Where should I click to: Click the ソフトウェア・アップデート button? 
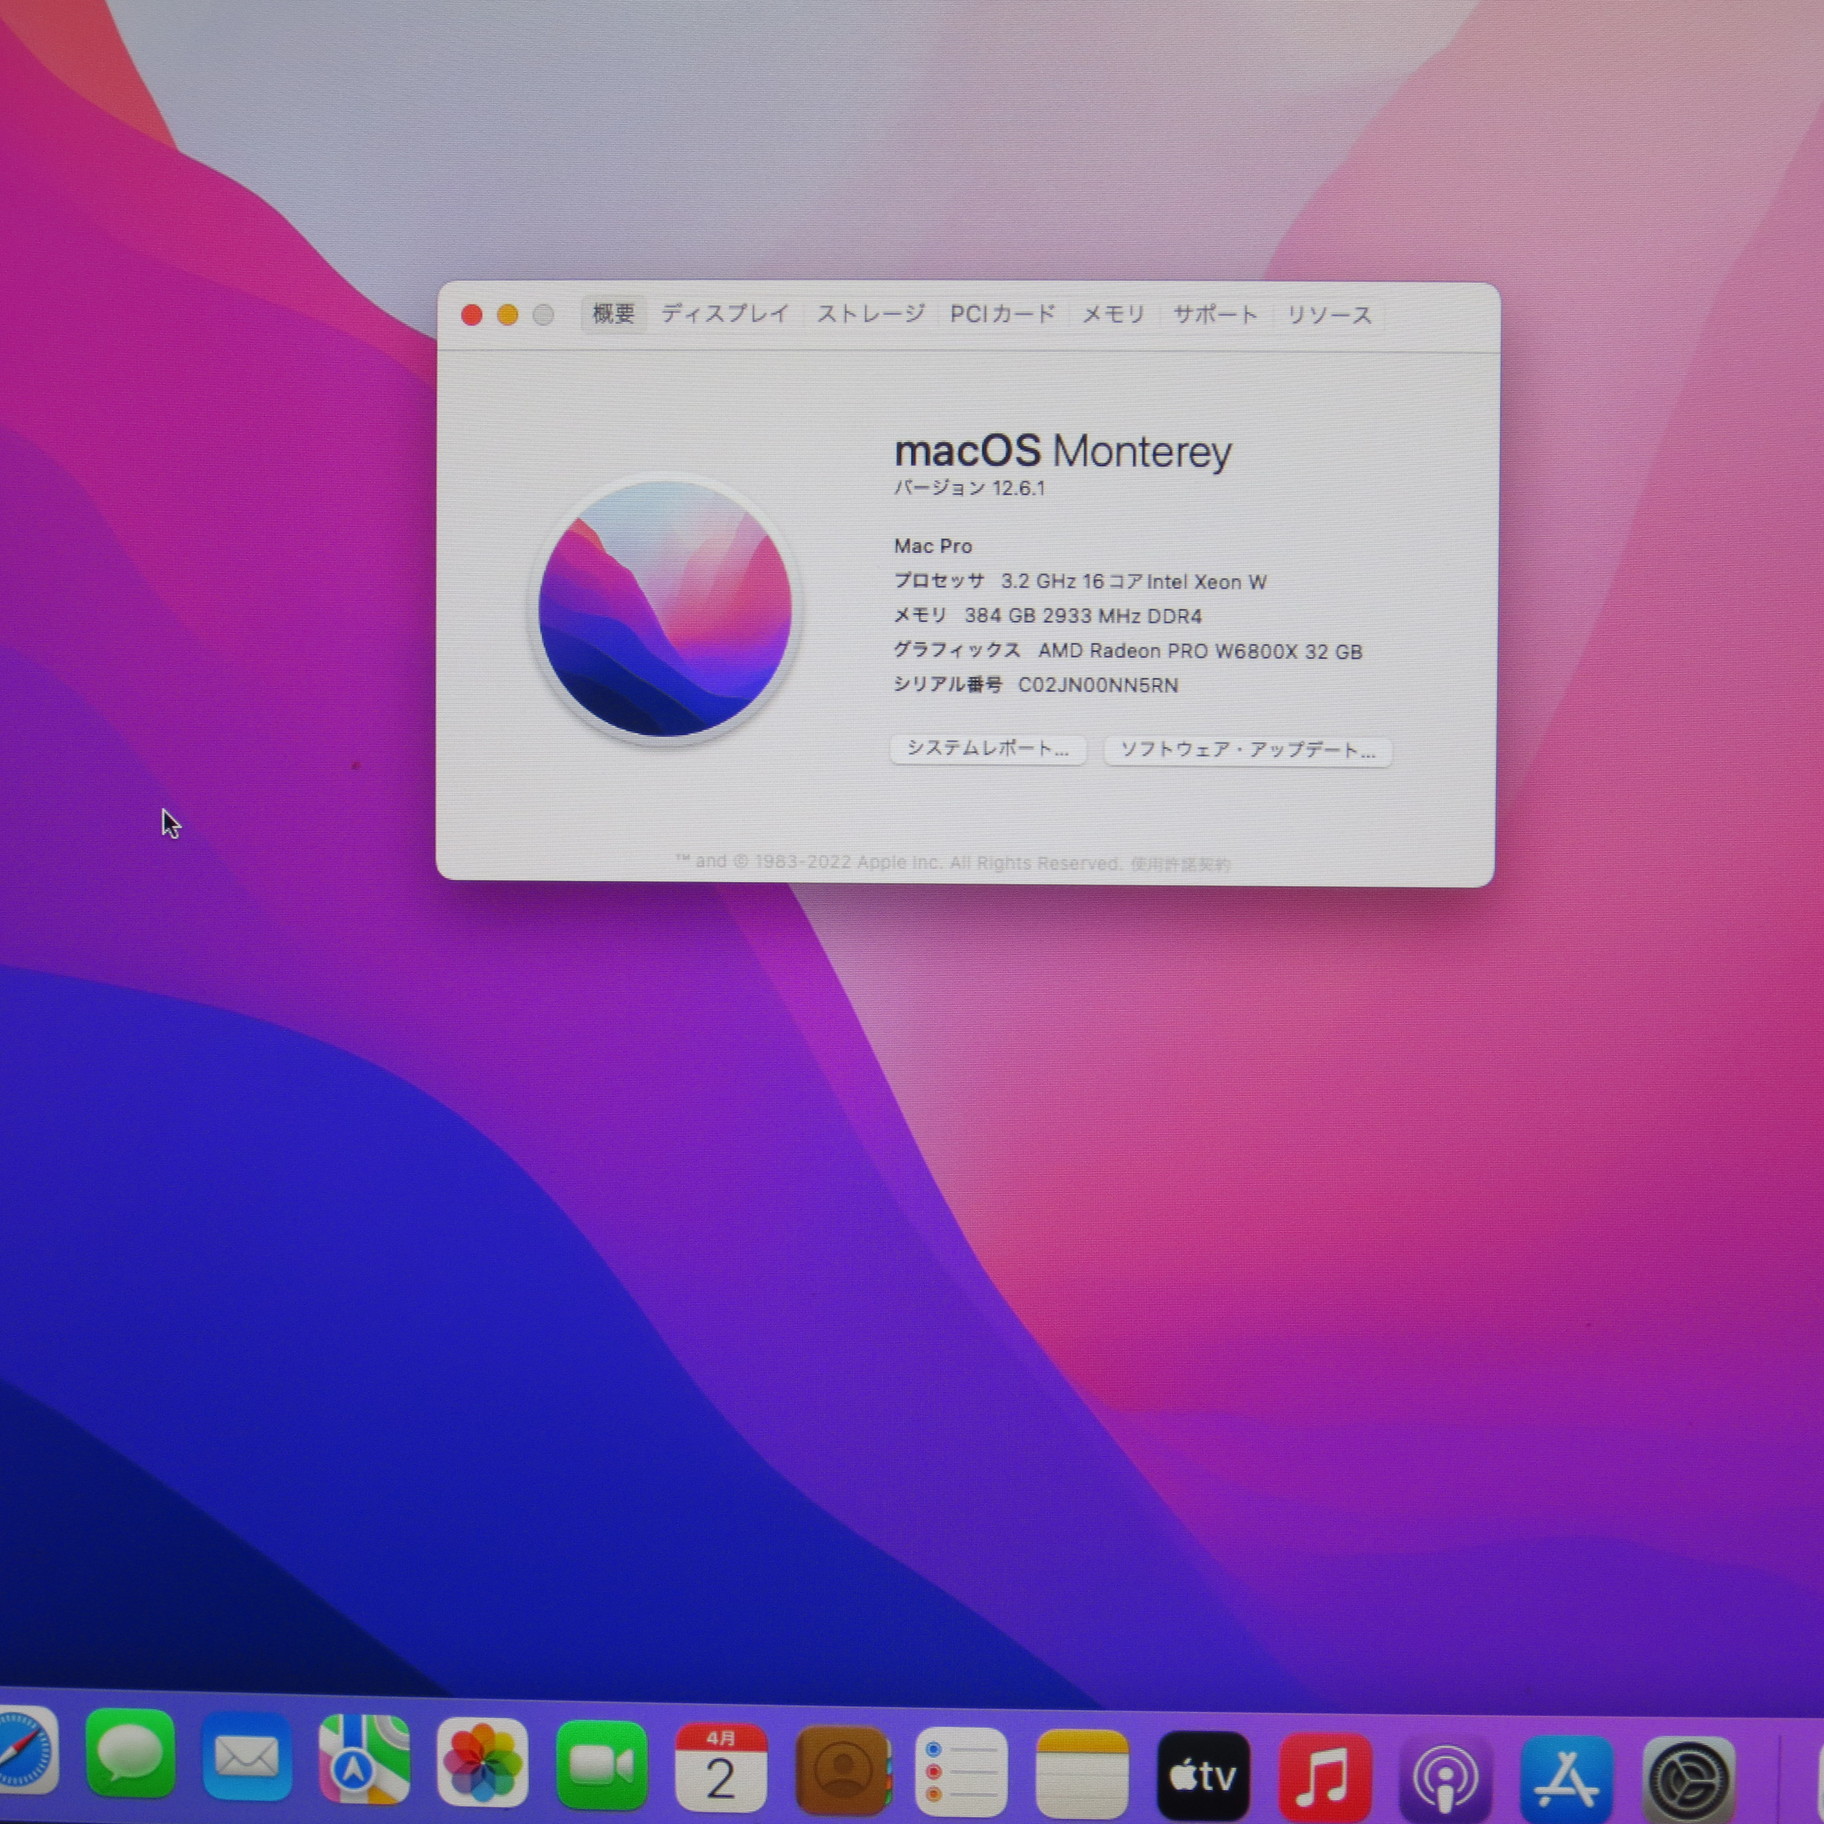1247,750
